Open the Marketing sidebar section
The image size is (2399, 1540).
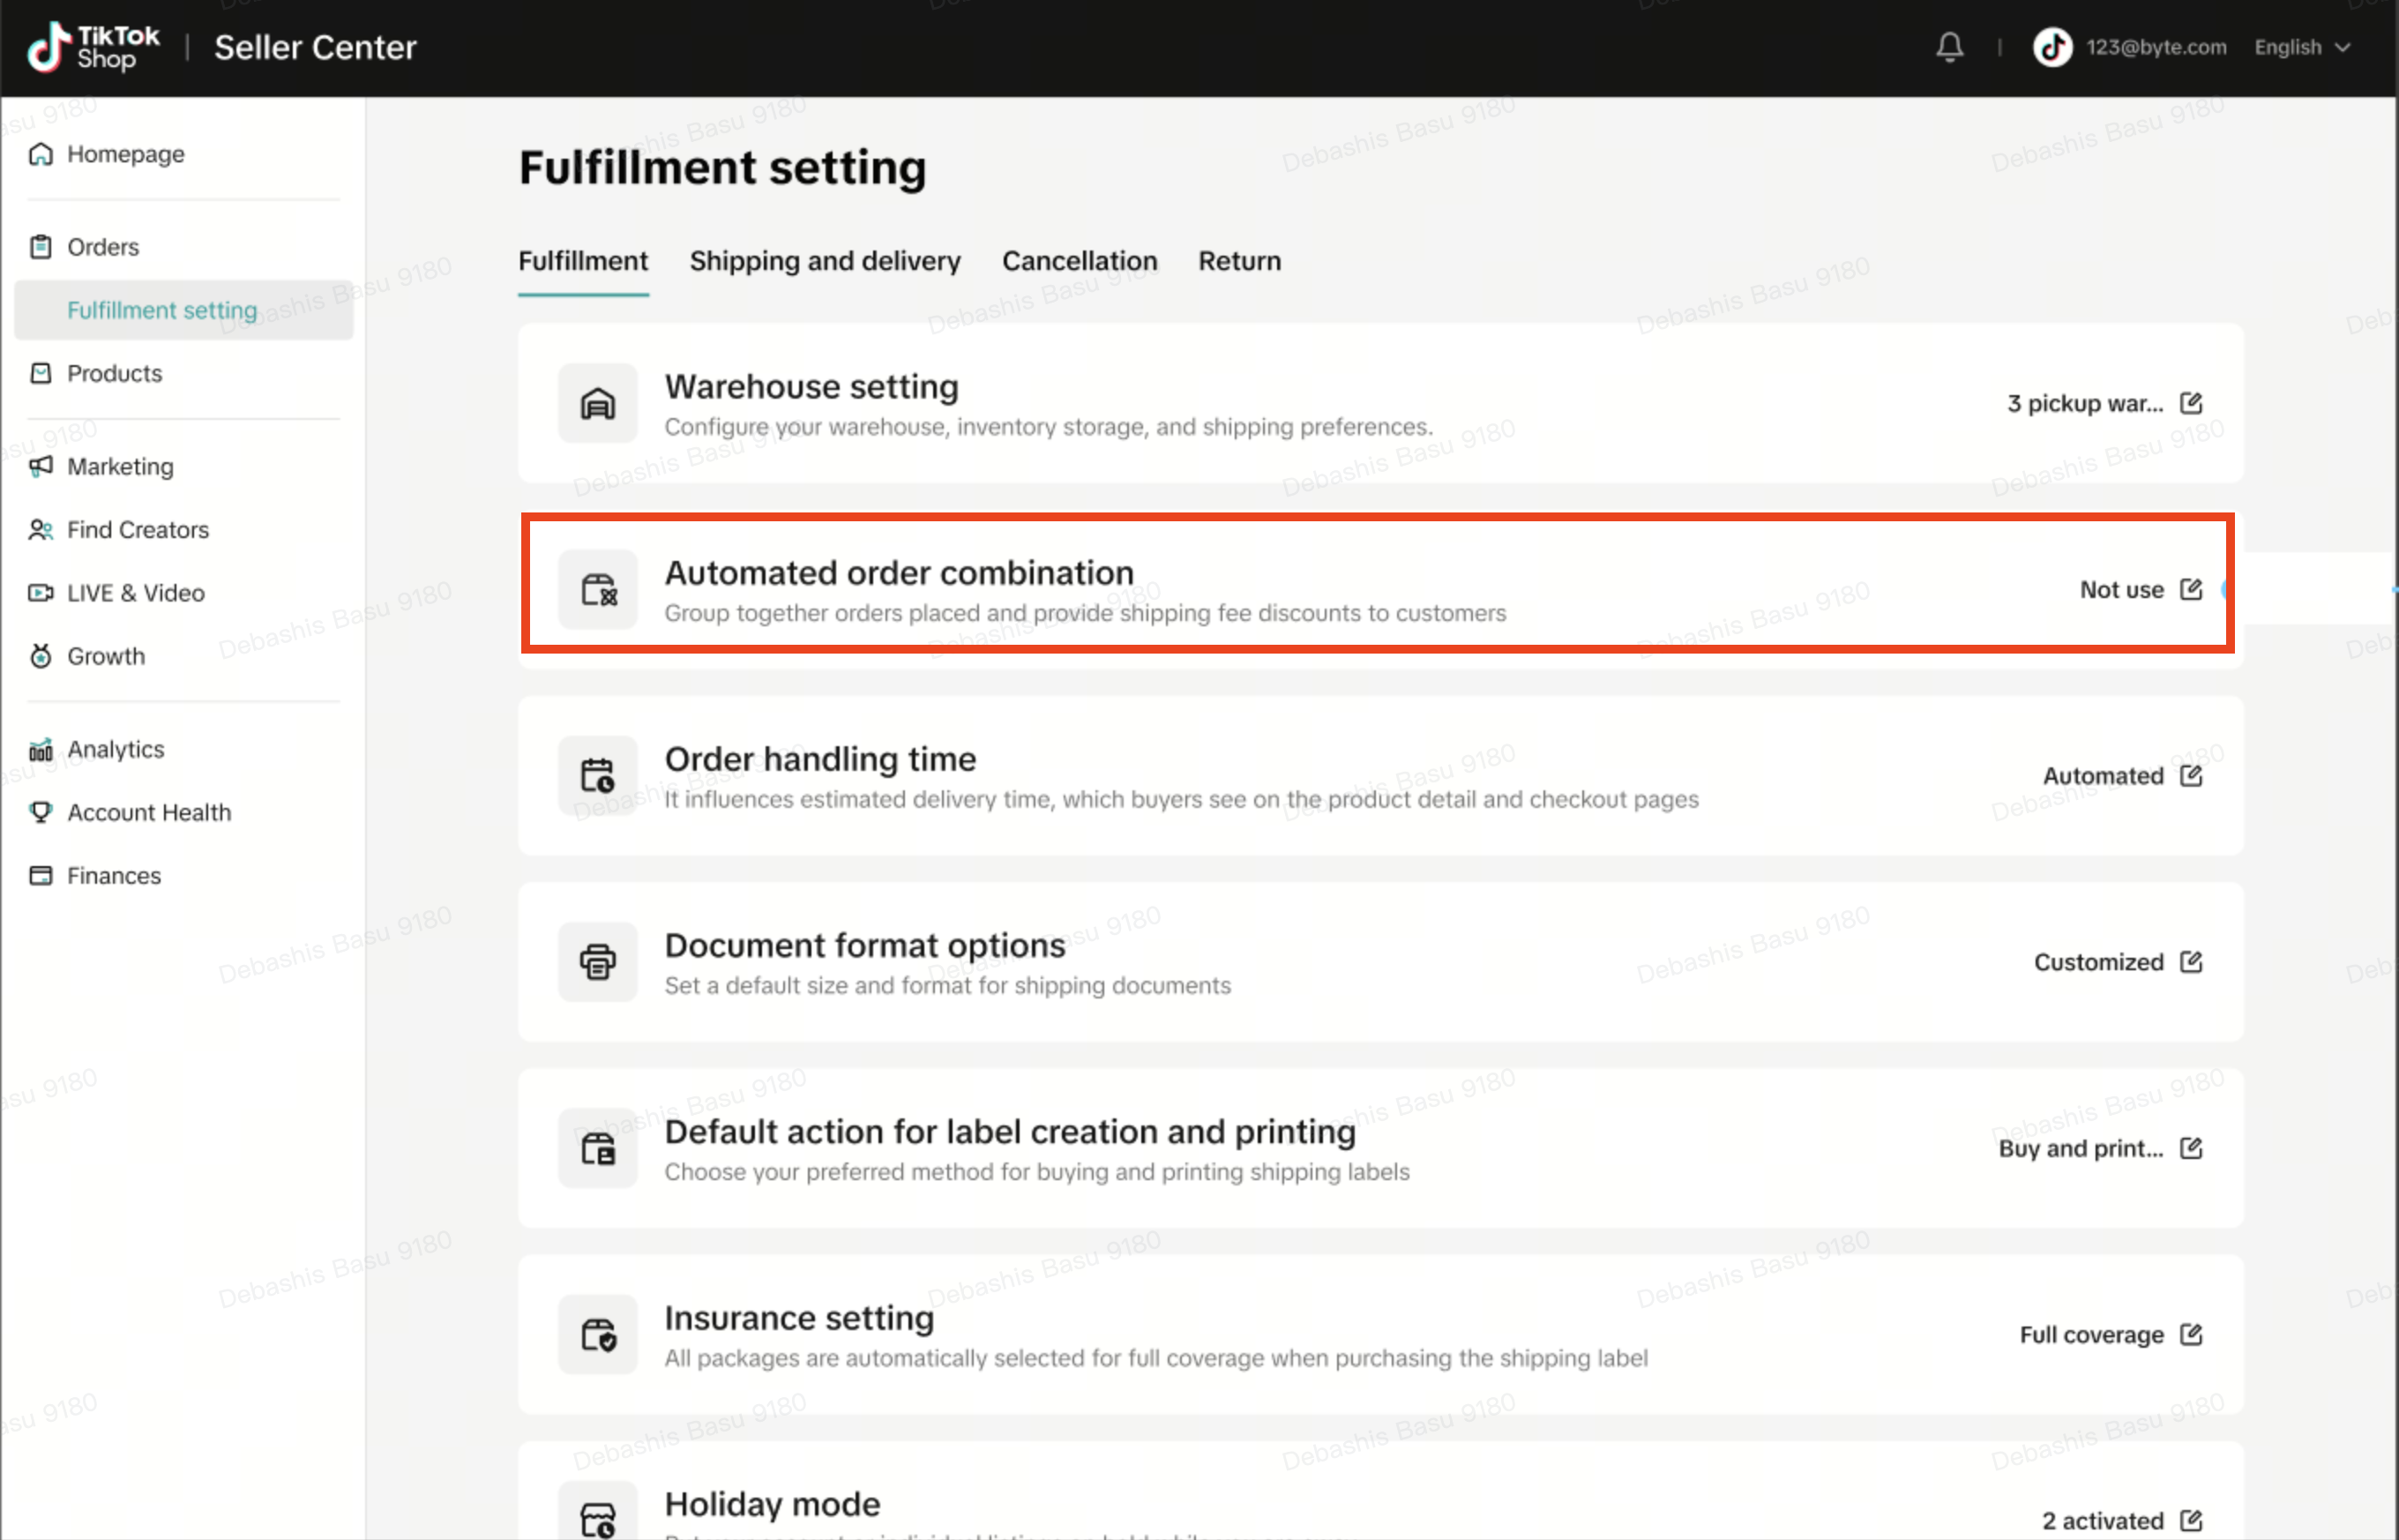pyautogui.click(x=120, y=466)
